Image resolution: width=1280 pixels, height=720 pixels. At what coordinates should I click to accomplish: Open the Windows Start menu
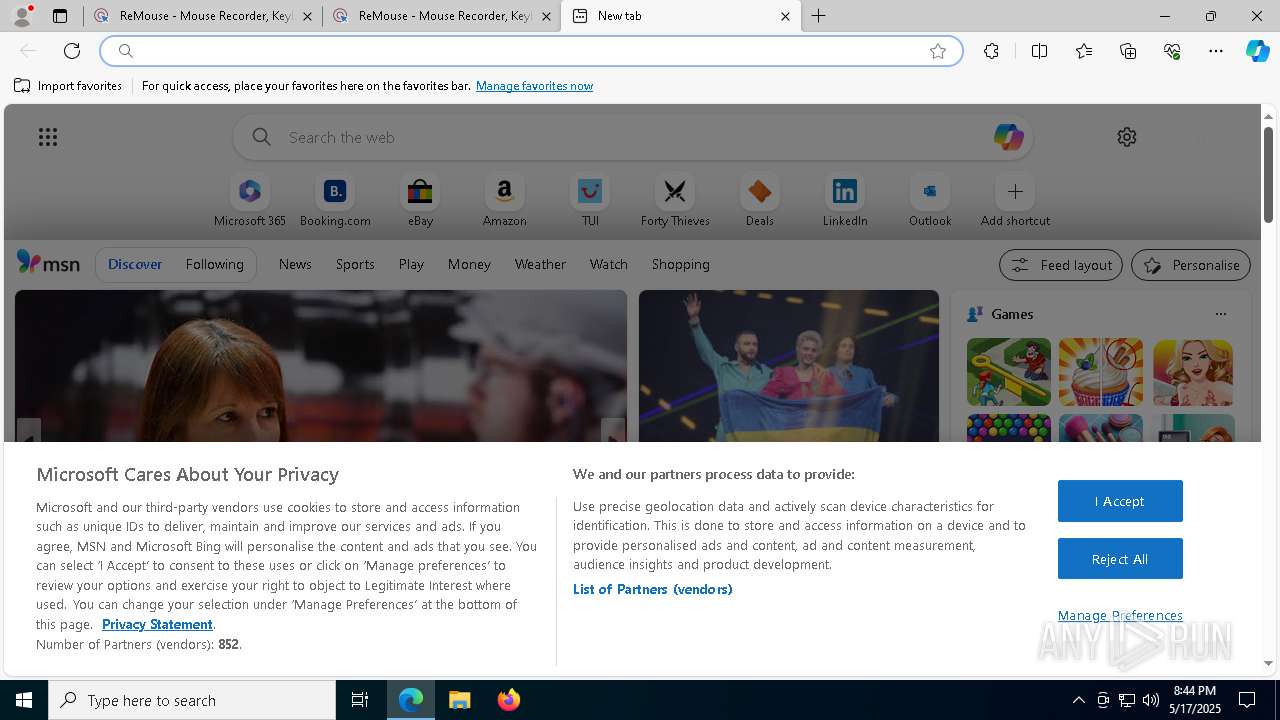click(x=24, y=700)
